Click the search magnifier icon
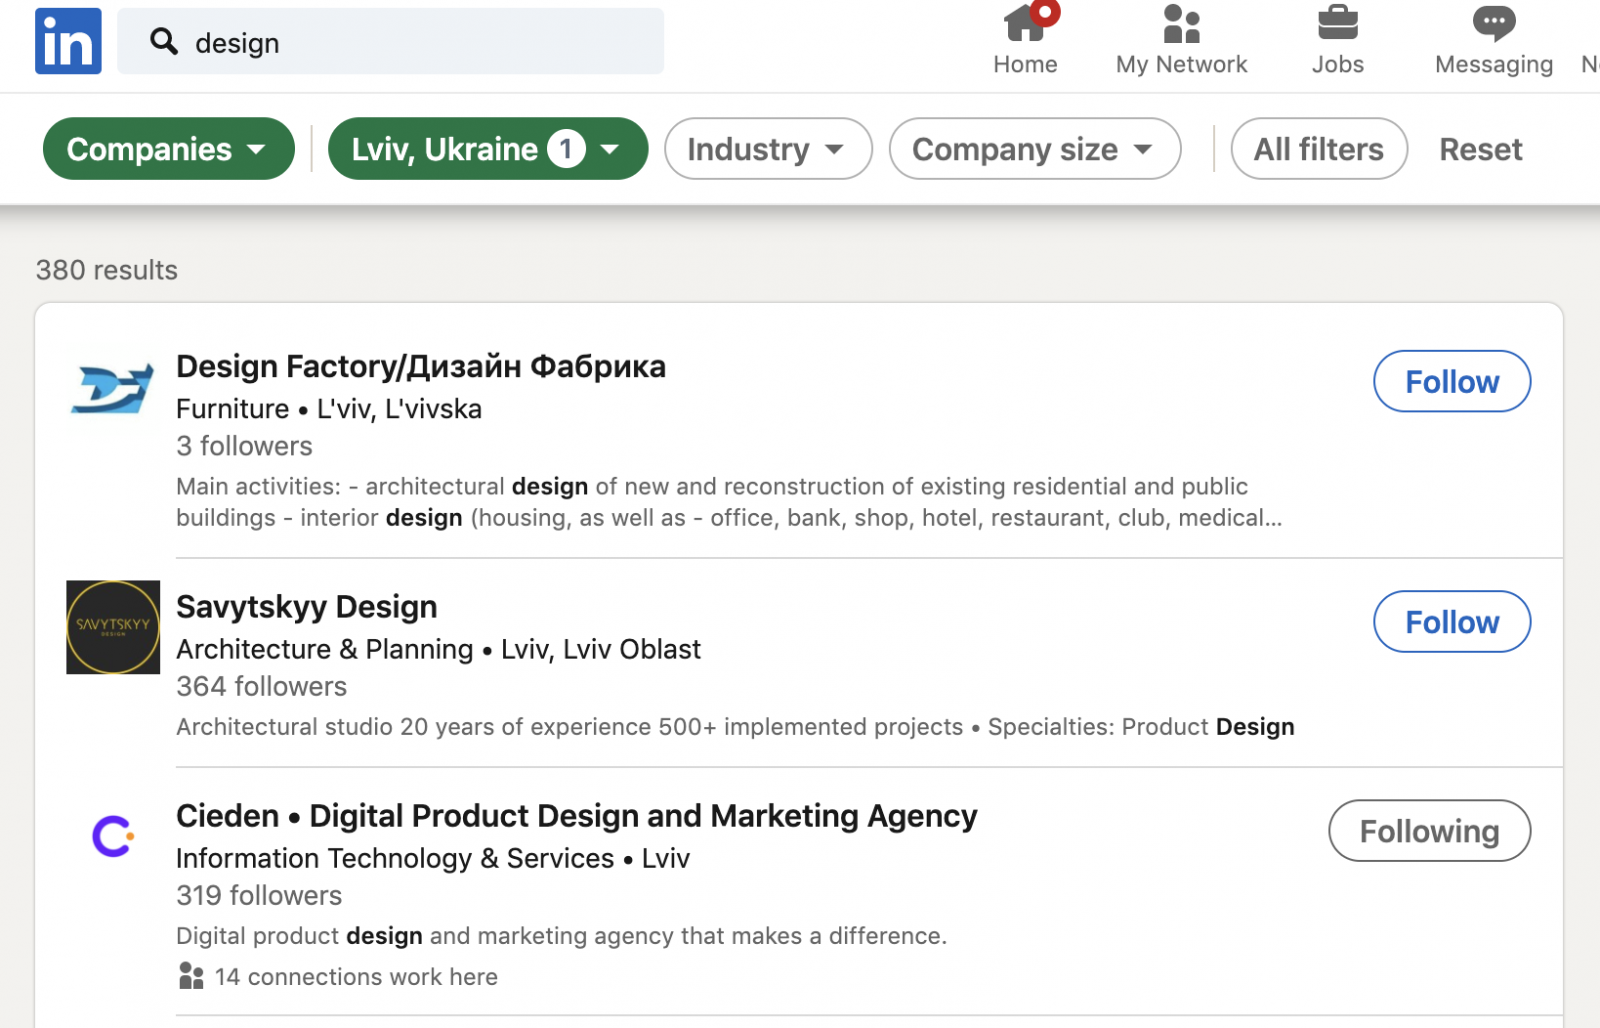The image size is (1600, 1028). tap(164, 41)
